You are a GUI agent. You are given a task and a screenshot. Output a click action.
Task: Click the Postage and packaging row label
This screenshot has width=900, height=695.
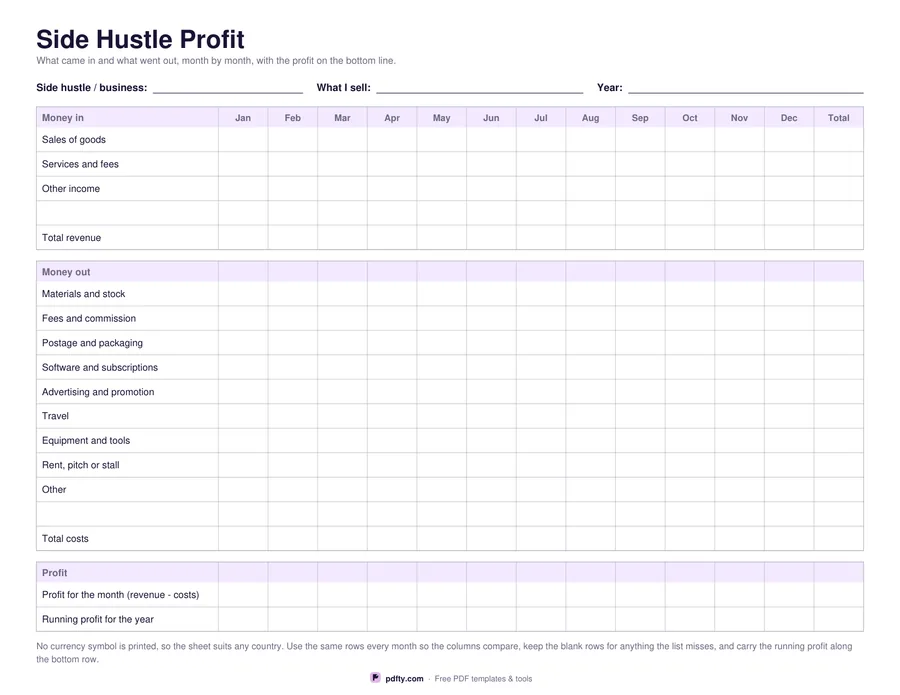pos(92,343)
